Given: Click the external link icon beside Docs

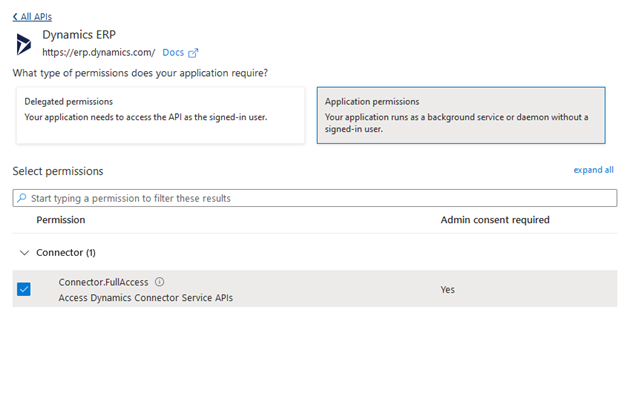Looking at the screenshot, I should click(193, 53).
